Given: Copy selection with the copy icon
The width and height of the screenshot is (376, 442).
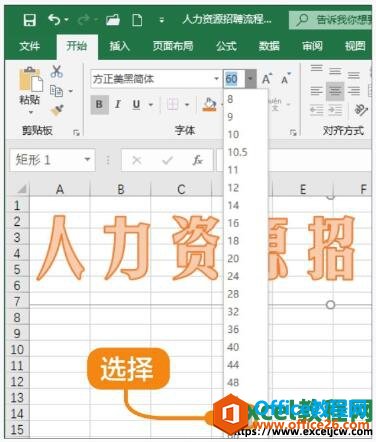Looking at the screenshot, I should (x=56, y=91).
